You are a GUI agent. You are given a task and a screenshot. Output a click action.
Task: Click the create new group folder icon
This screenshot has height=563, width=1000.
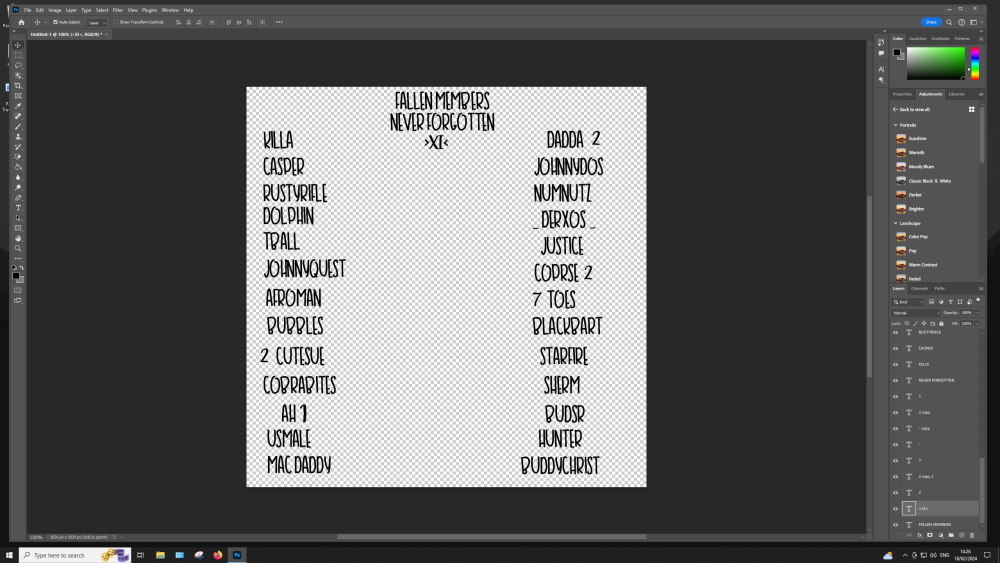(x=951, y=536)
